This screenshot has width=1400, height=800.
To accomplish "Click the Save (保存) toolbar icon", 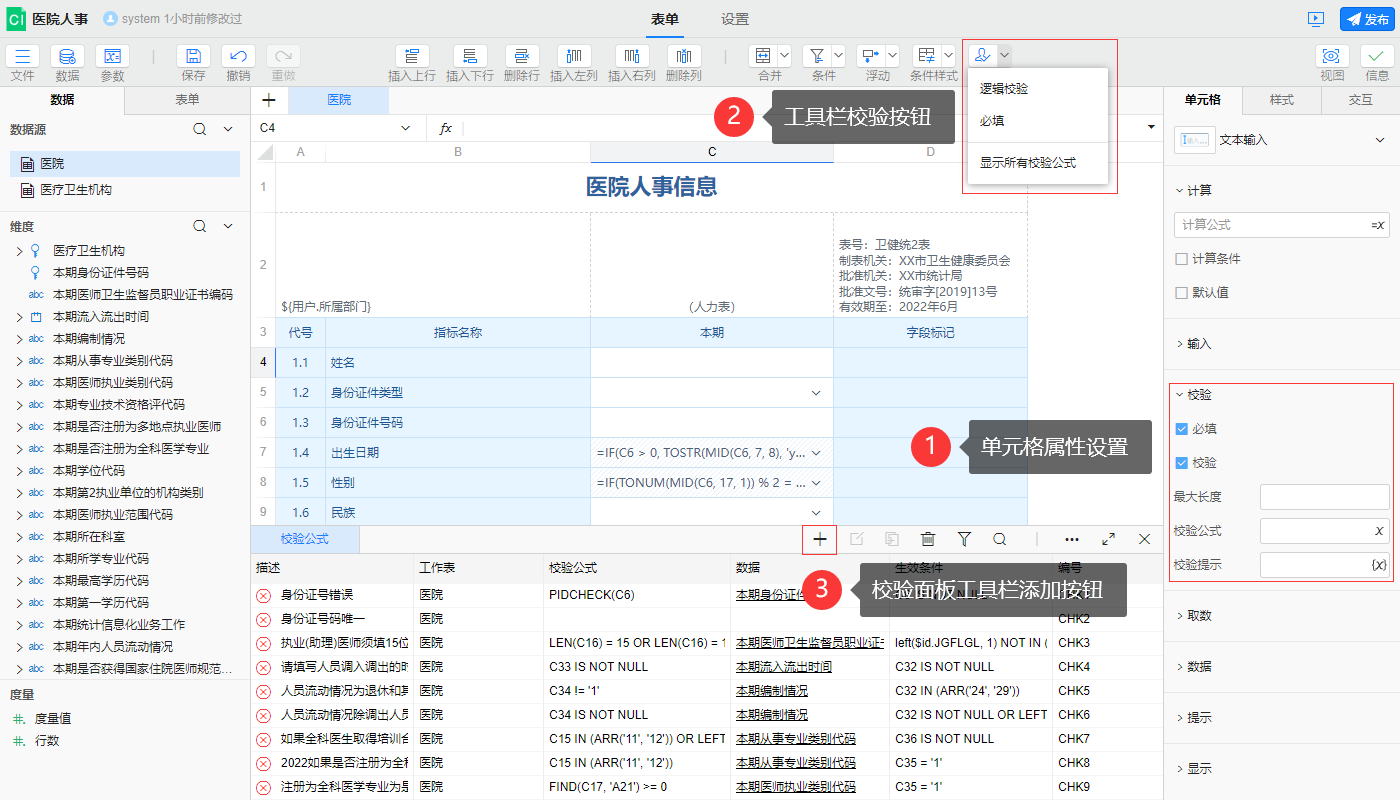I will tap(193, 57).
